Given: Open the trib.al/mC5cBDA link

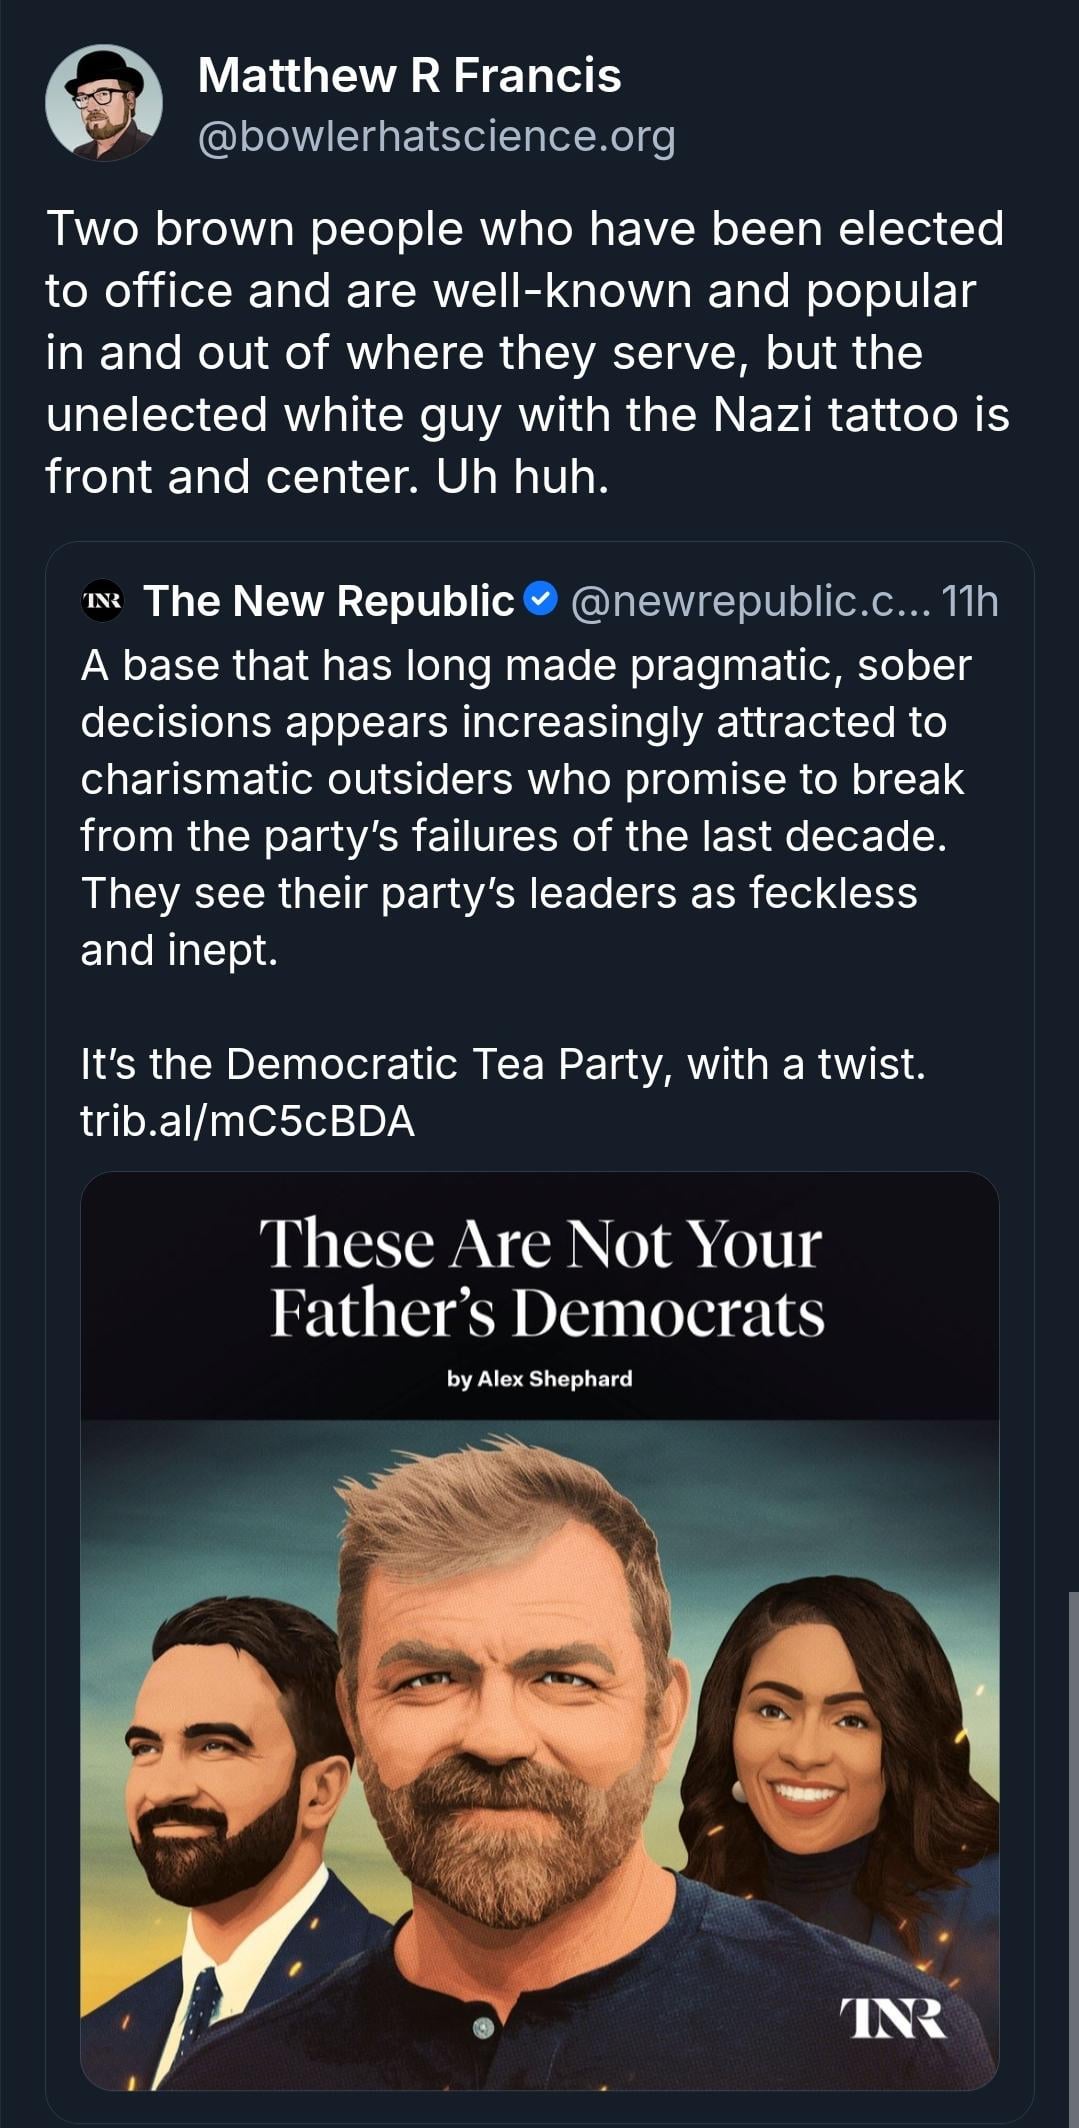Looking at the screenshot, I should (x=247, y=1121).
